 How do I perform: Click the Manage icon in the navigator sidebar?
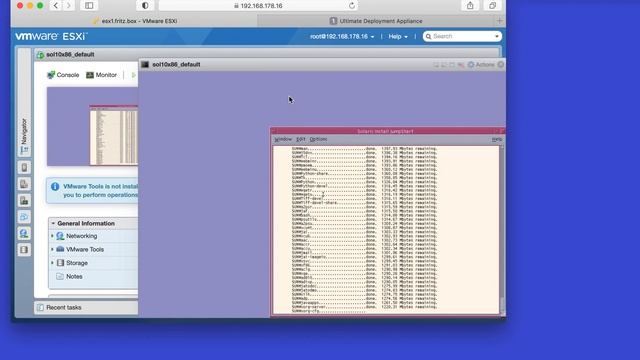click(24, 184)
